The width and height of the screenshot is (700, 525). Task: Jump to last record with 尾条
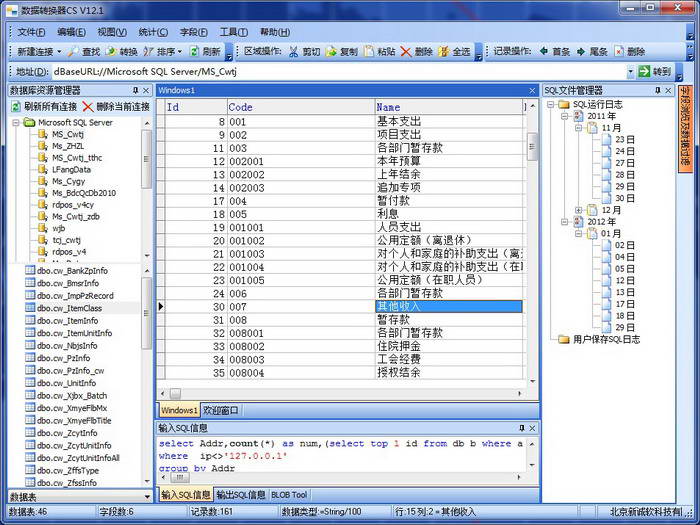click(x=592, y=51)
